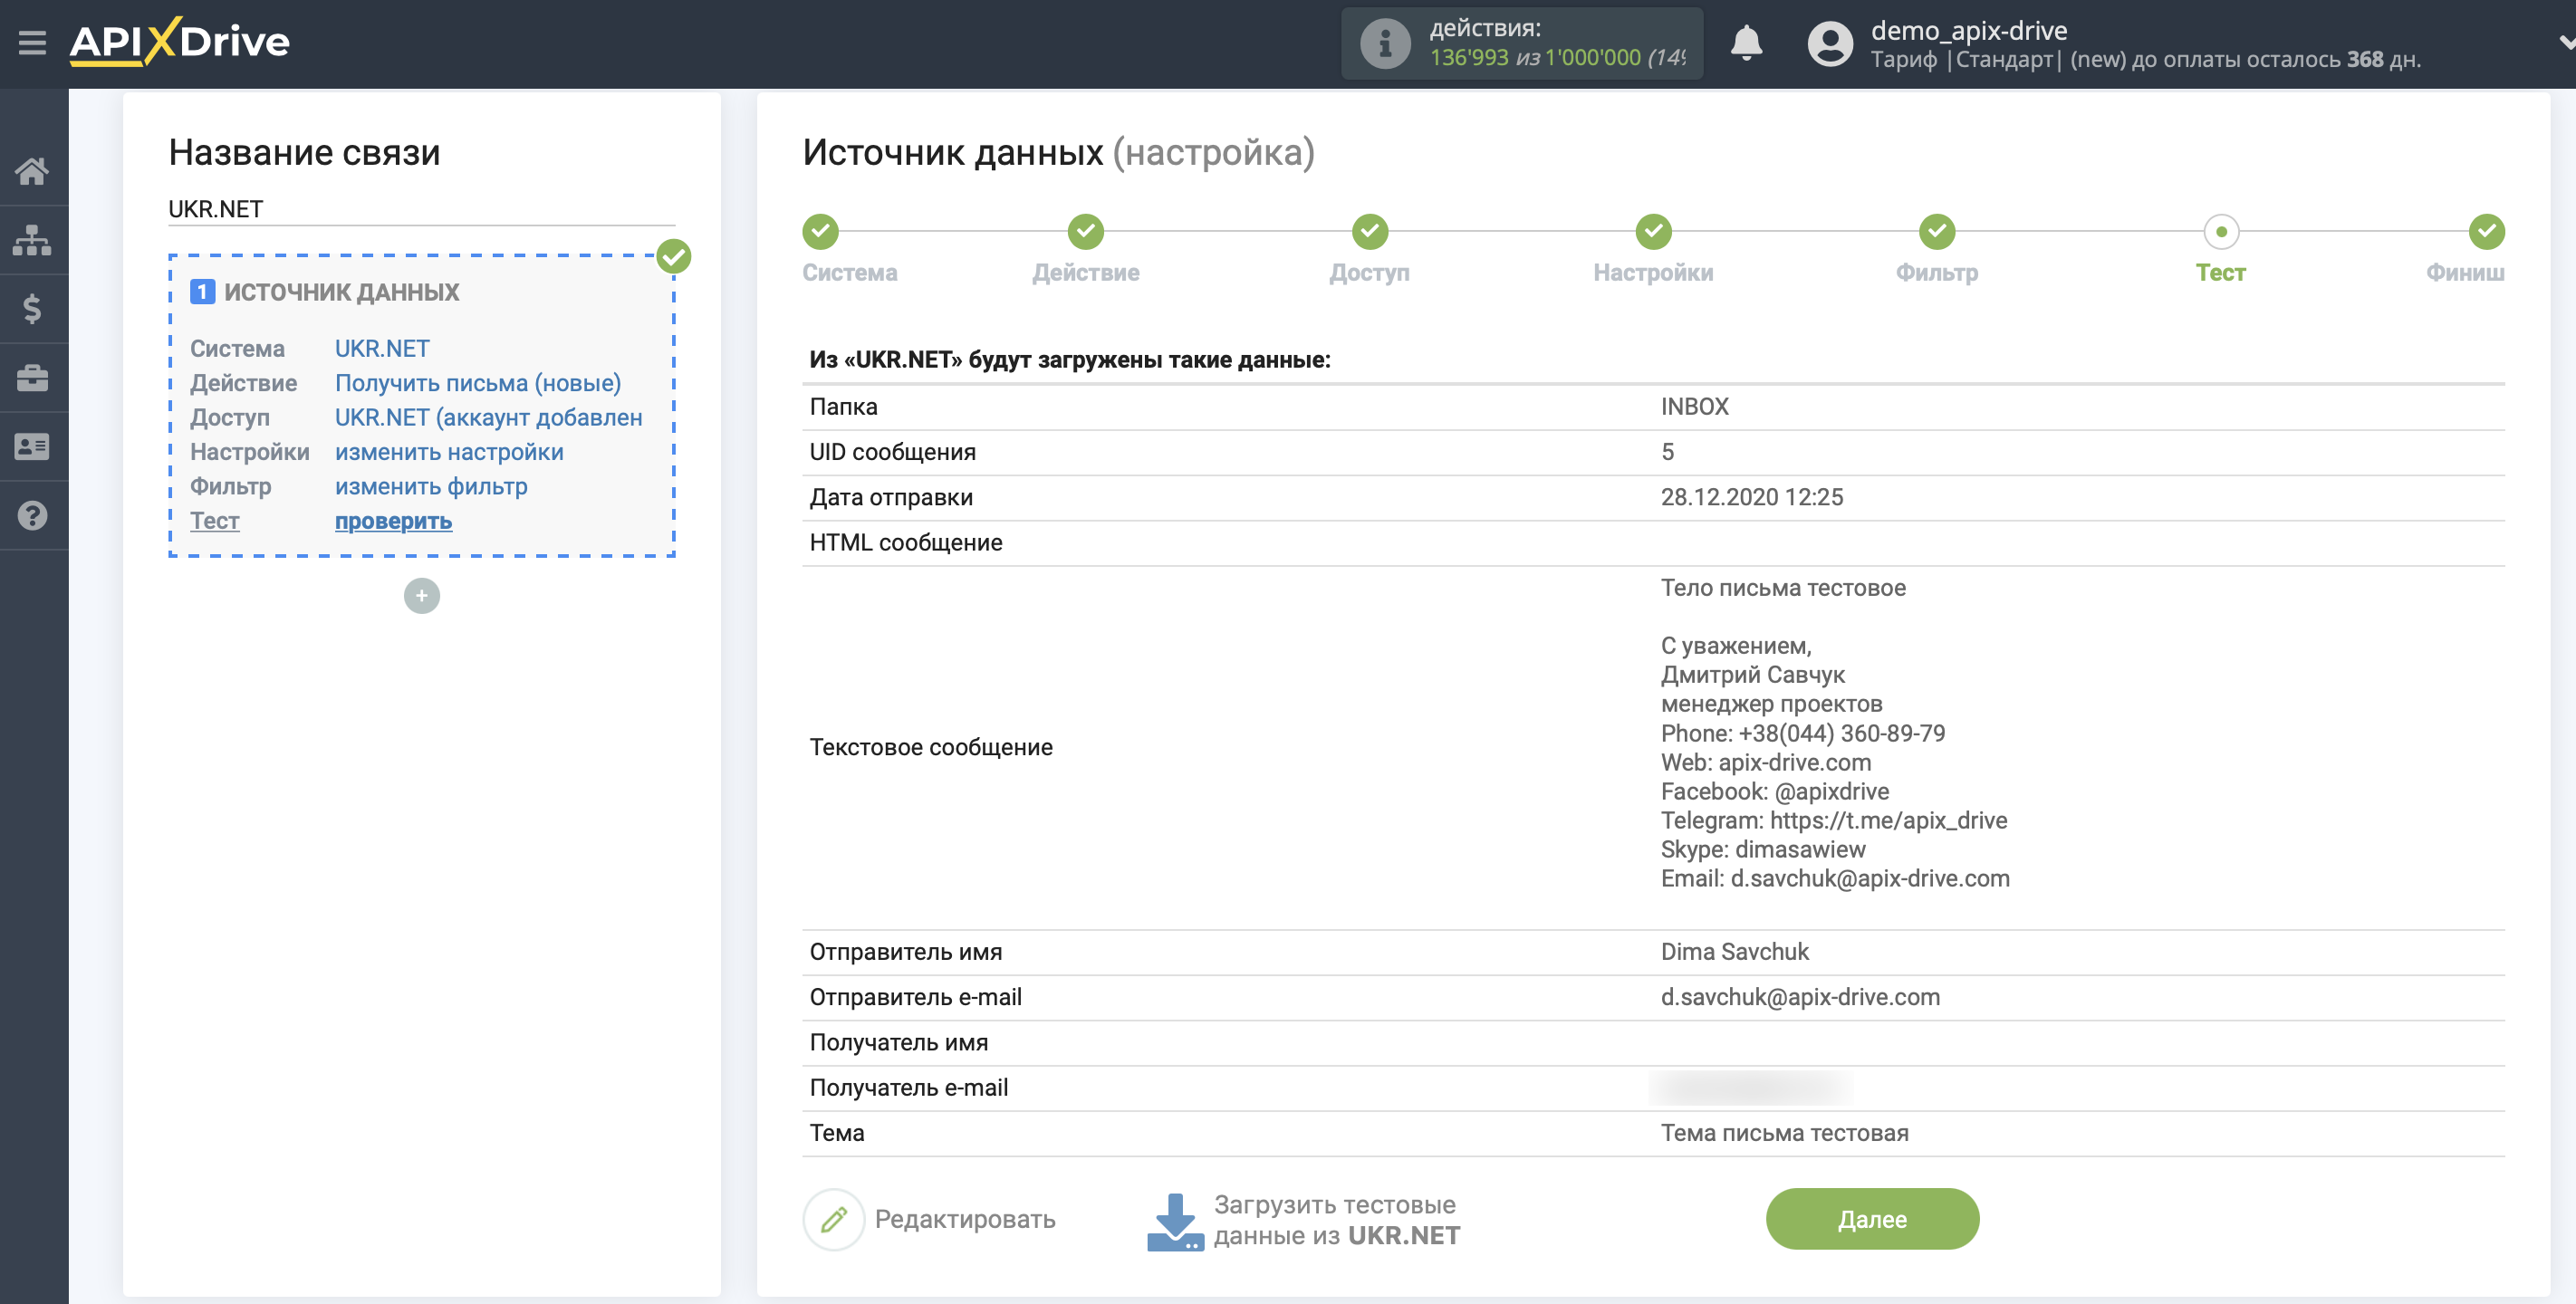The height and width of the screenshot is (1304, 2576).
Task: Click the actions counter 136'993
Action: 1469,58
